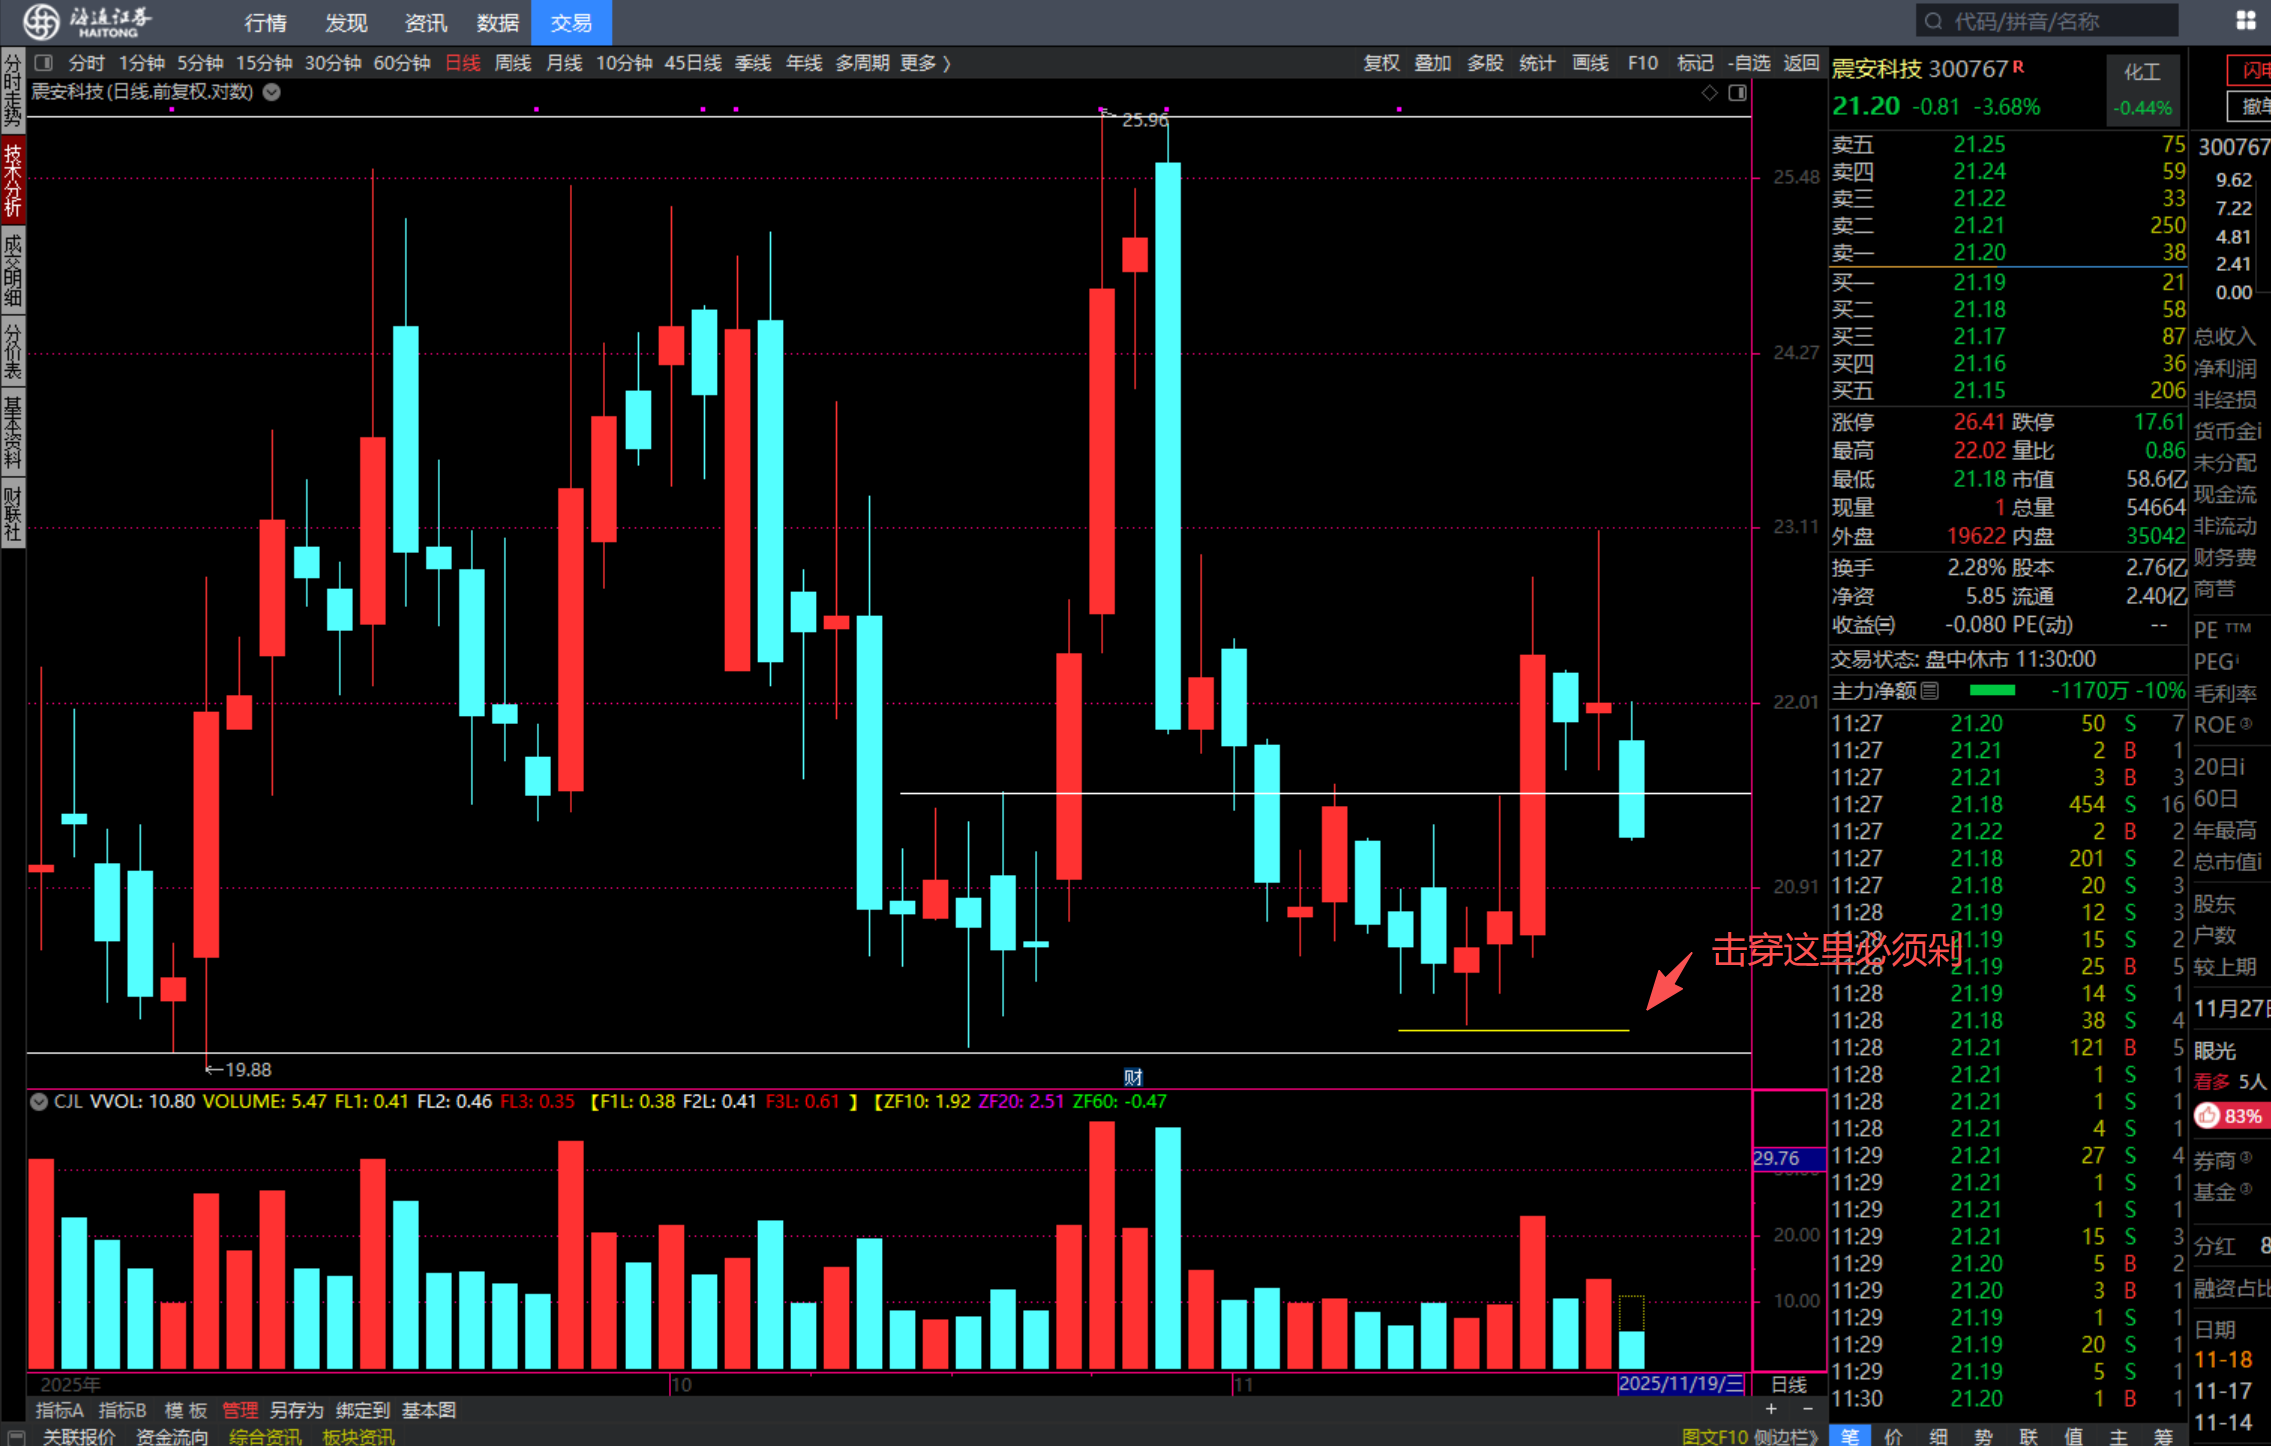Toggle the side panel icon above the chart
Screen dimensions: 2271x1446
point(1738,93)
